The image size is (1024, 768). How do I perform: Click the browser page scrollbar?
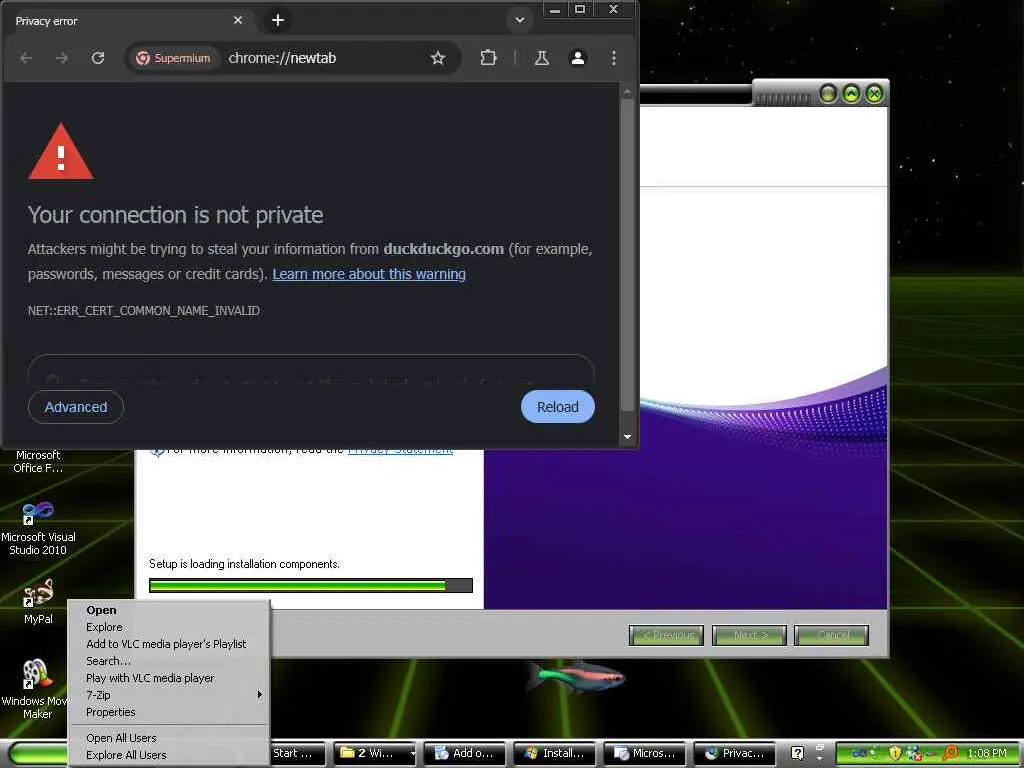(x=627, y=255)
